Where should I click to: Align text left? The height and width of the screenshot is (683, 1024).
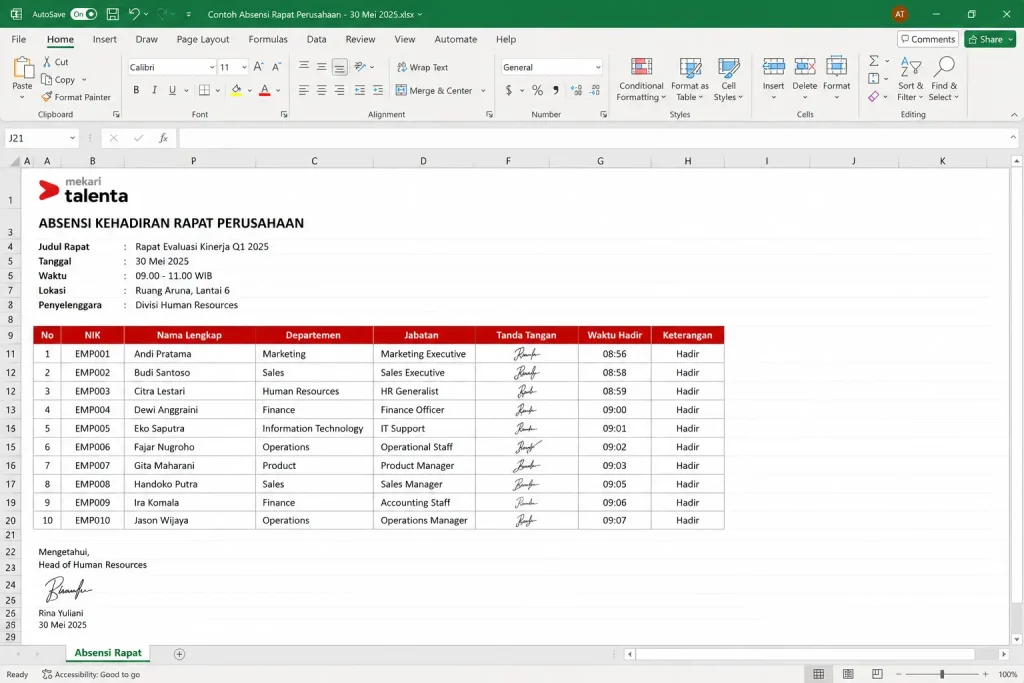[303, 90]
